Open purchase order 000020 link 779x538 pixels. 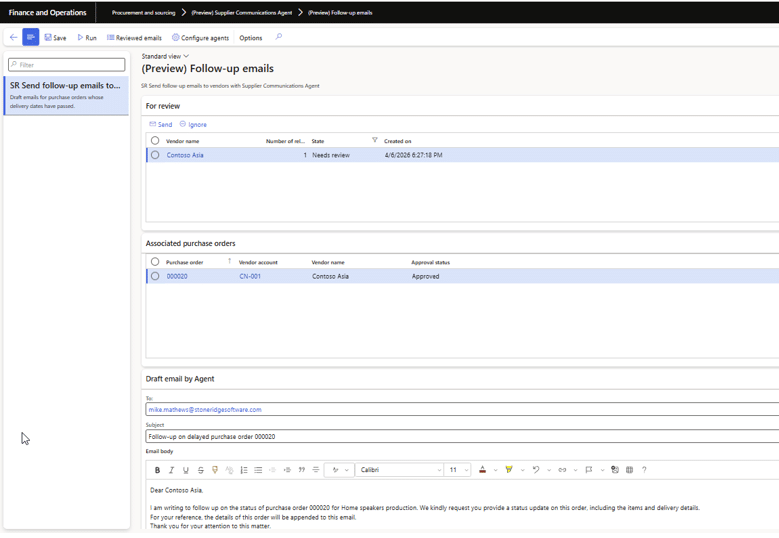[x=177, y=277]
